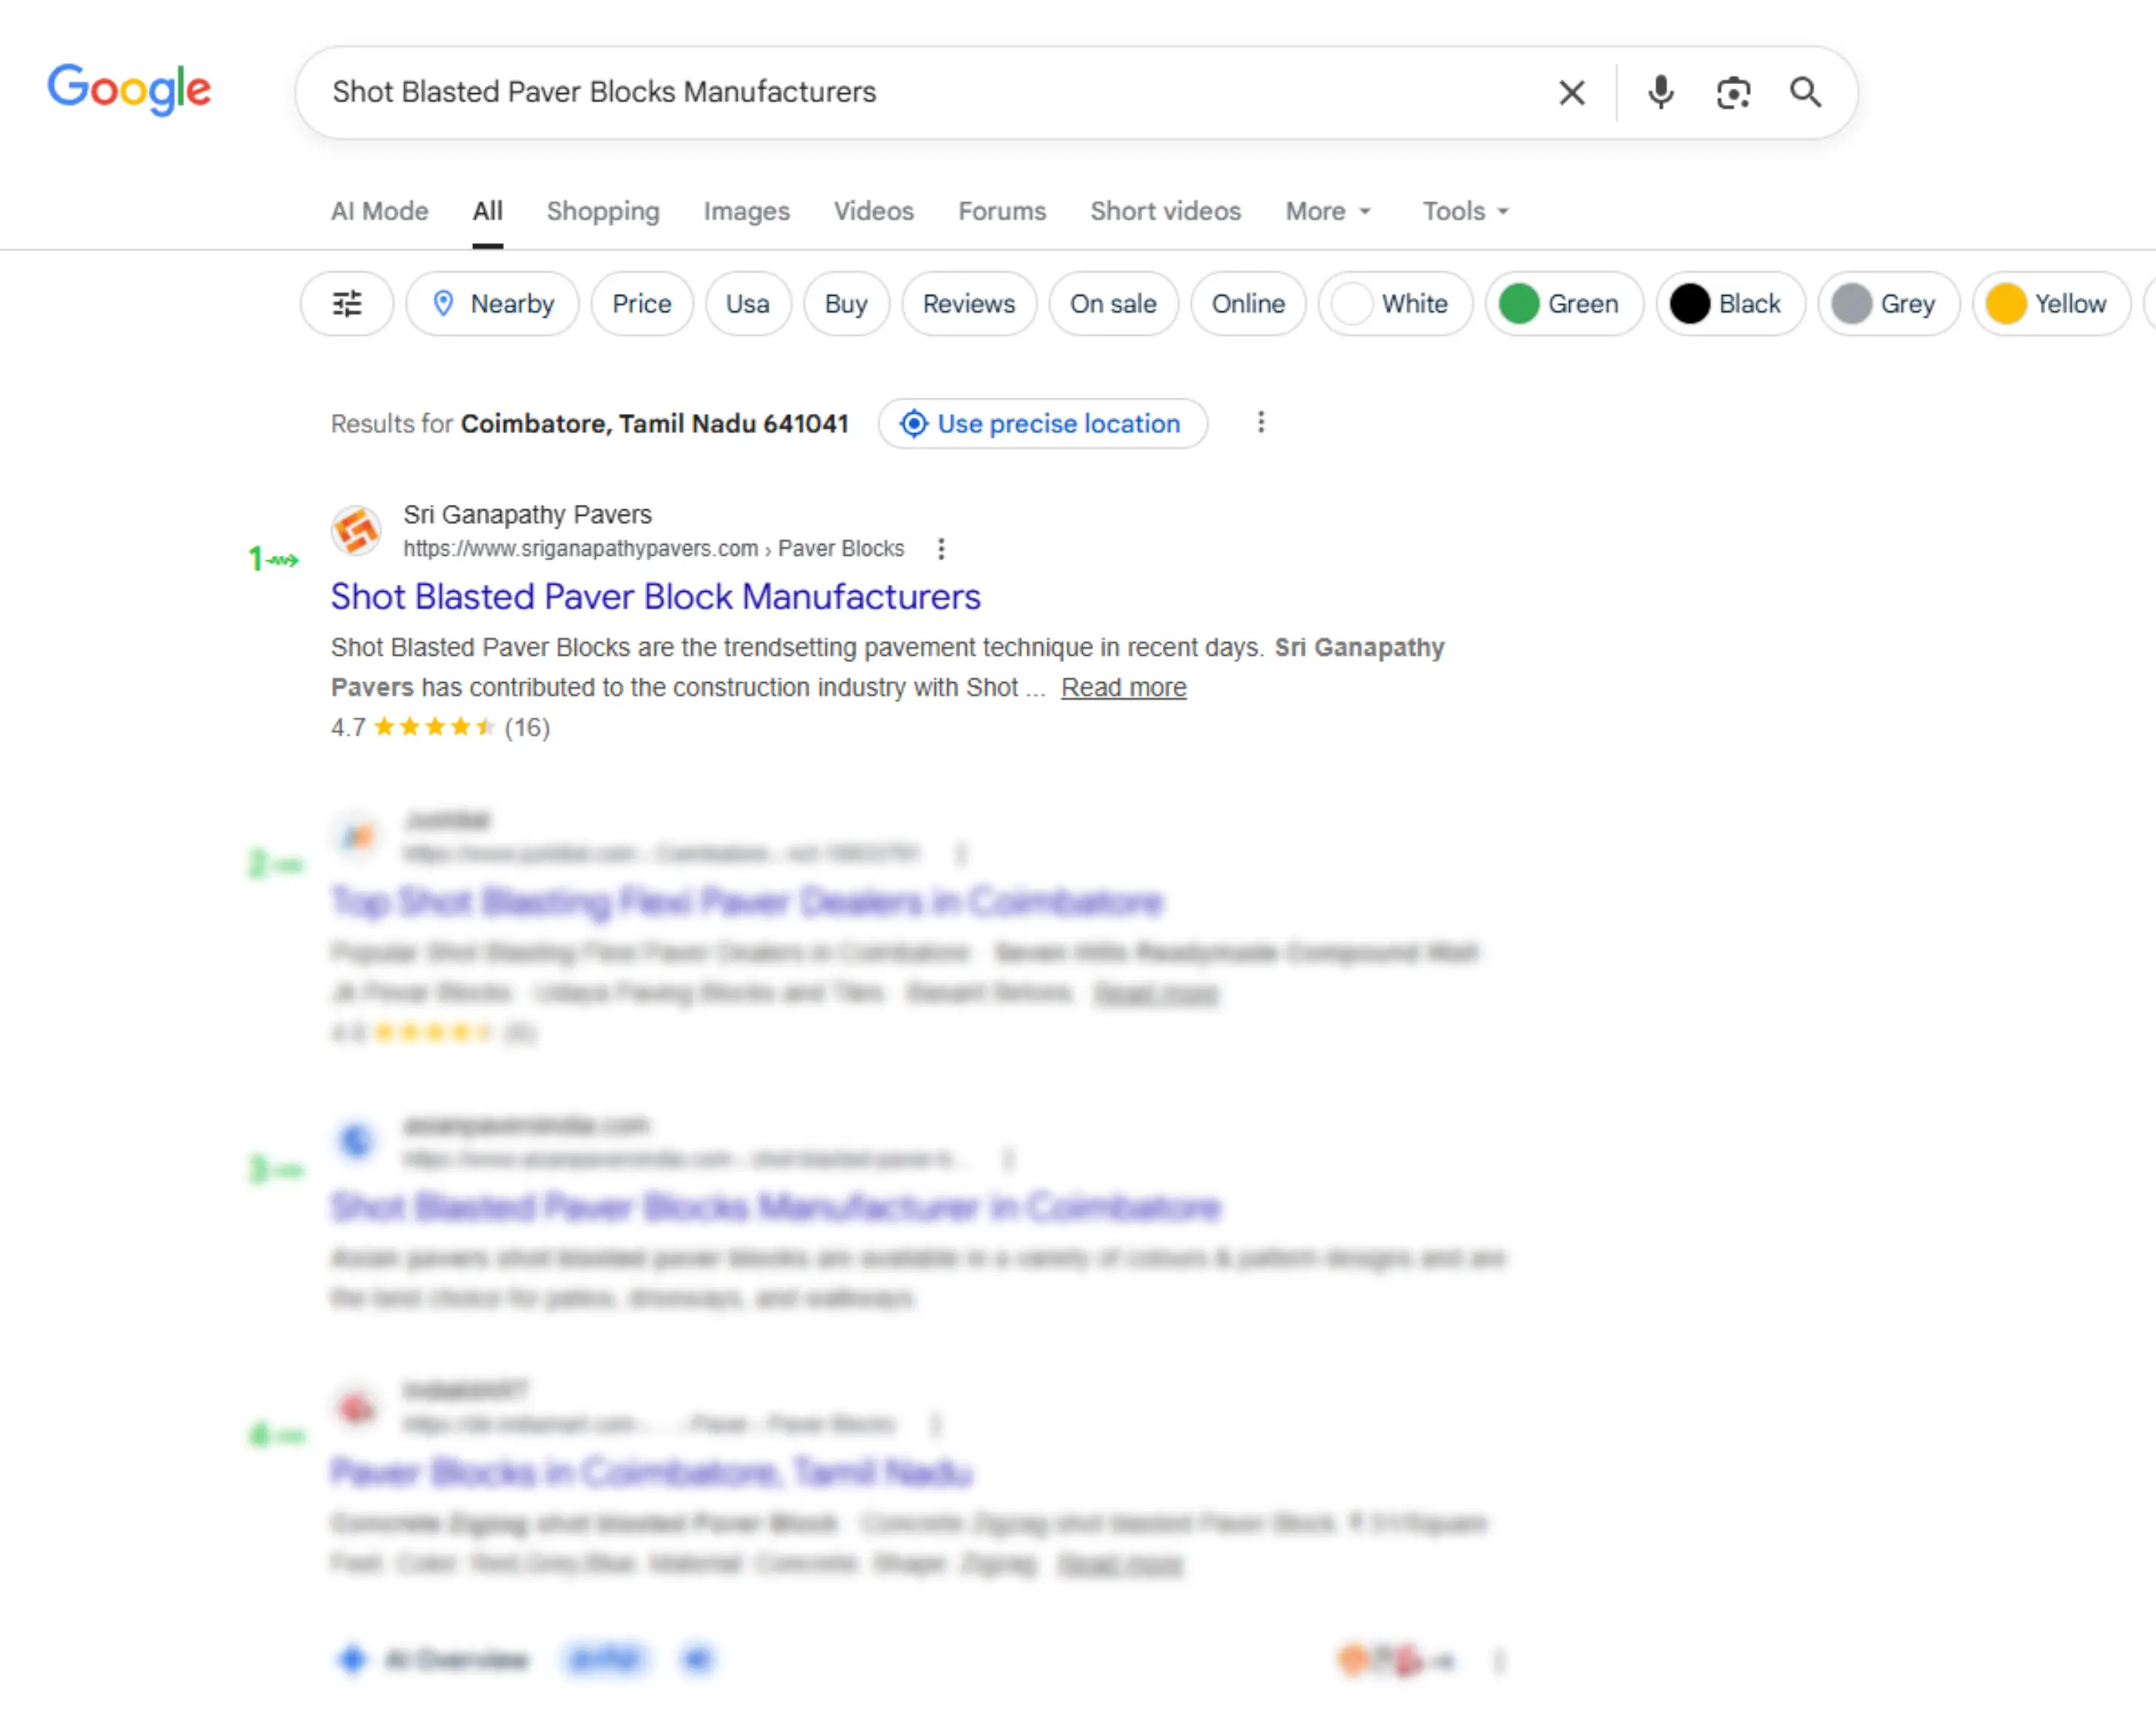Open the Images tab
The width and height of the screenshot is (2156, 1714).
[746, 211]
